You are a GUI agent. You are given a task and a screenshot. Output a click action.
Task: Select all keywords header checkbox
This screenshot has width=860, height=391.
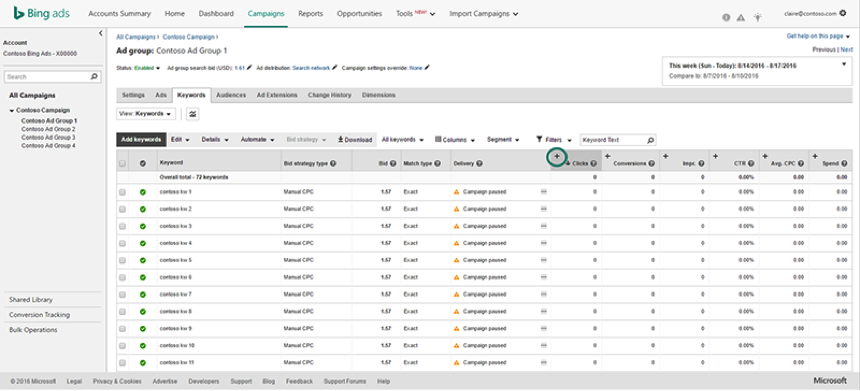[x=122, y=163]
